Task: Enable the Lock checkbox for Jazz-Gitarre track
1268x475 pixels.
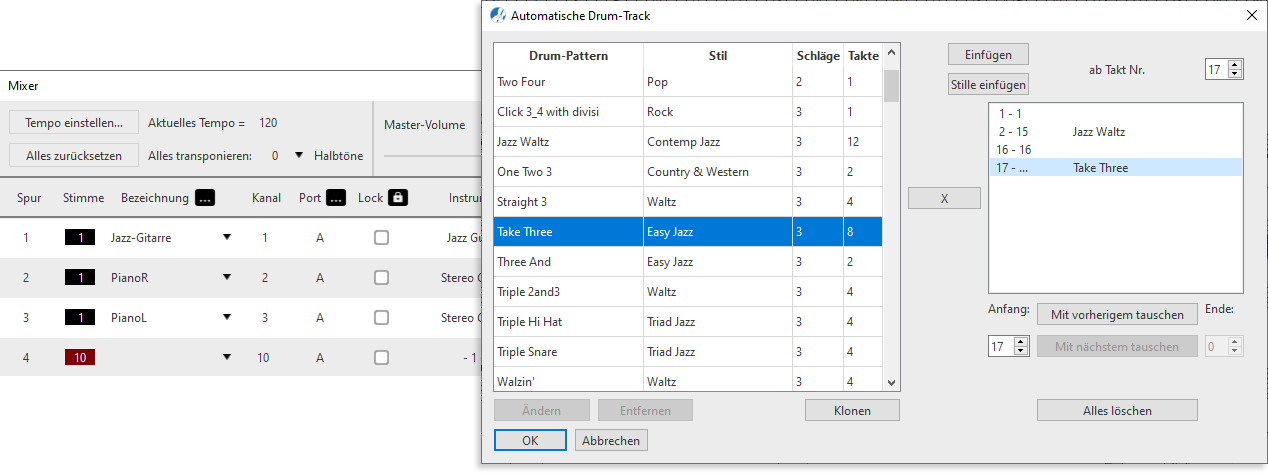Action: (381, 238)
